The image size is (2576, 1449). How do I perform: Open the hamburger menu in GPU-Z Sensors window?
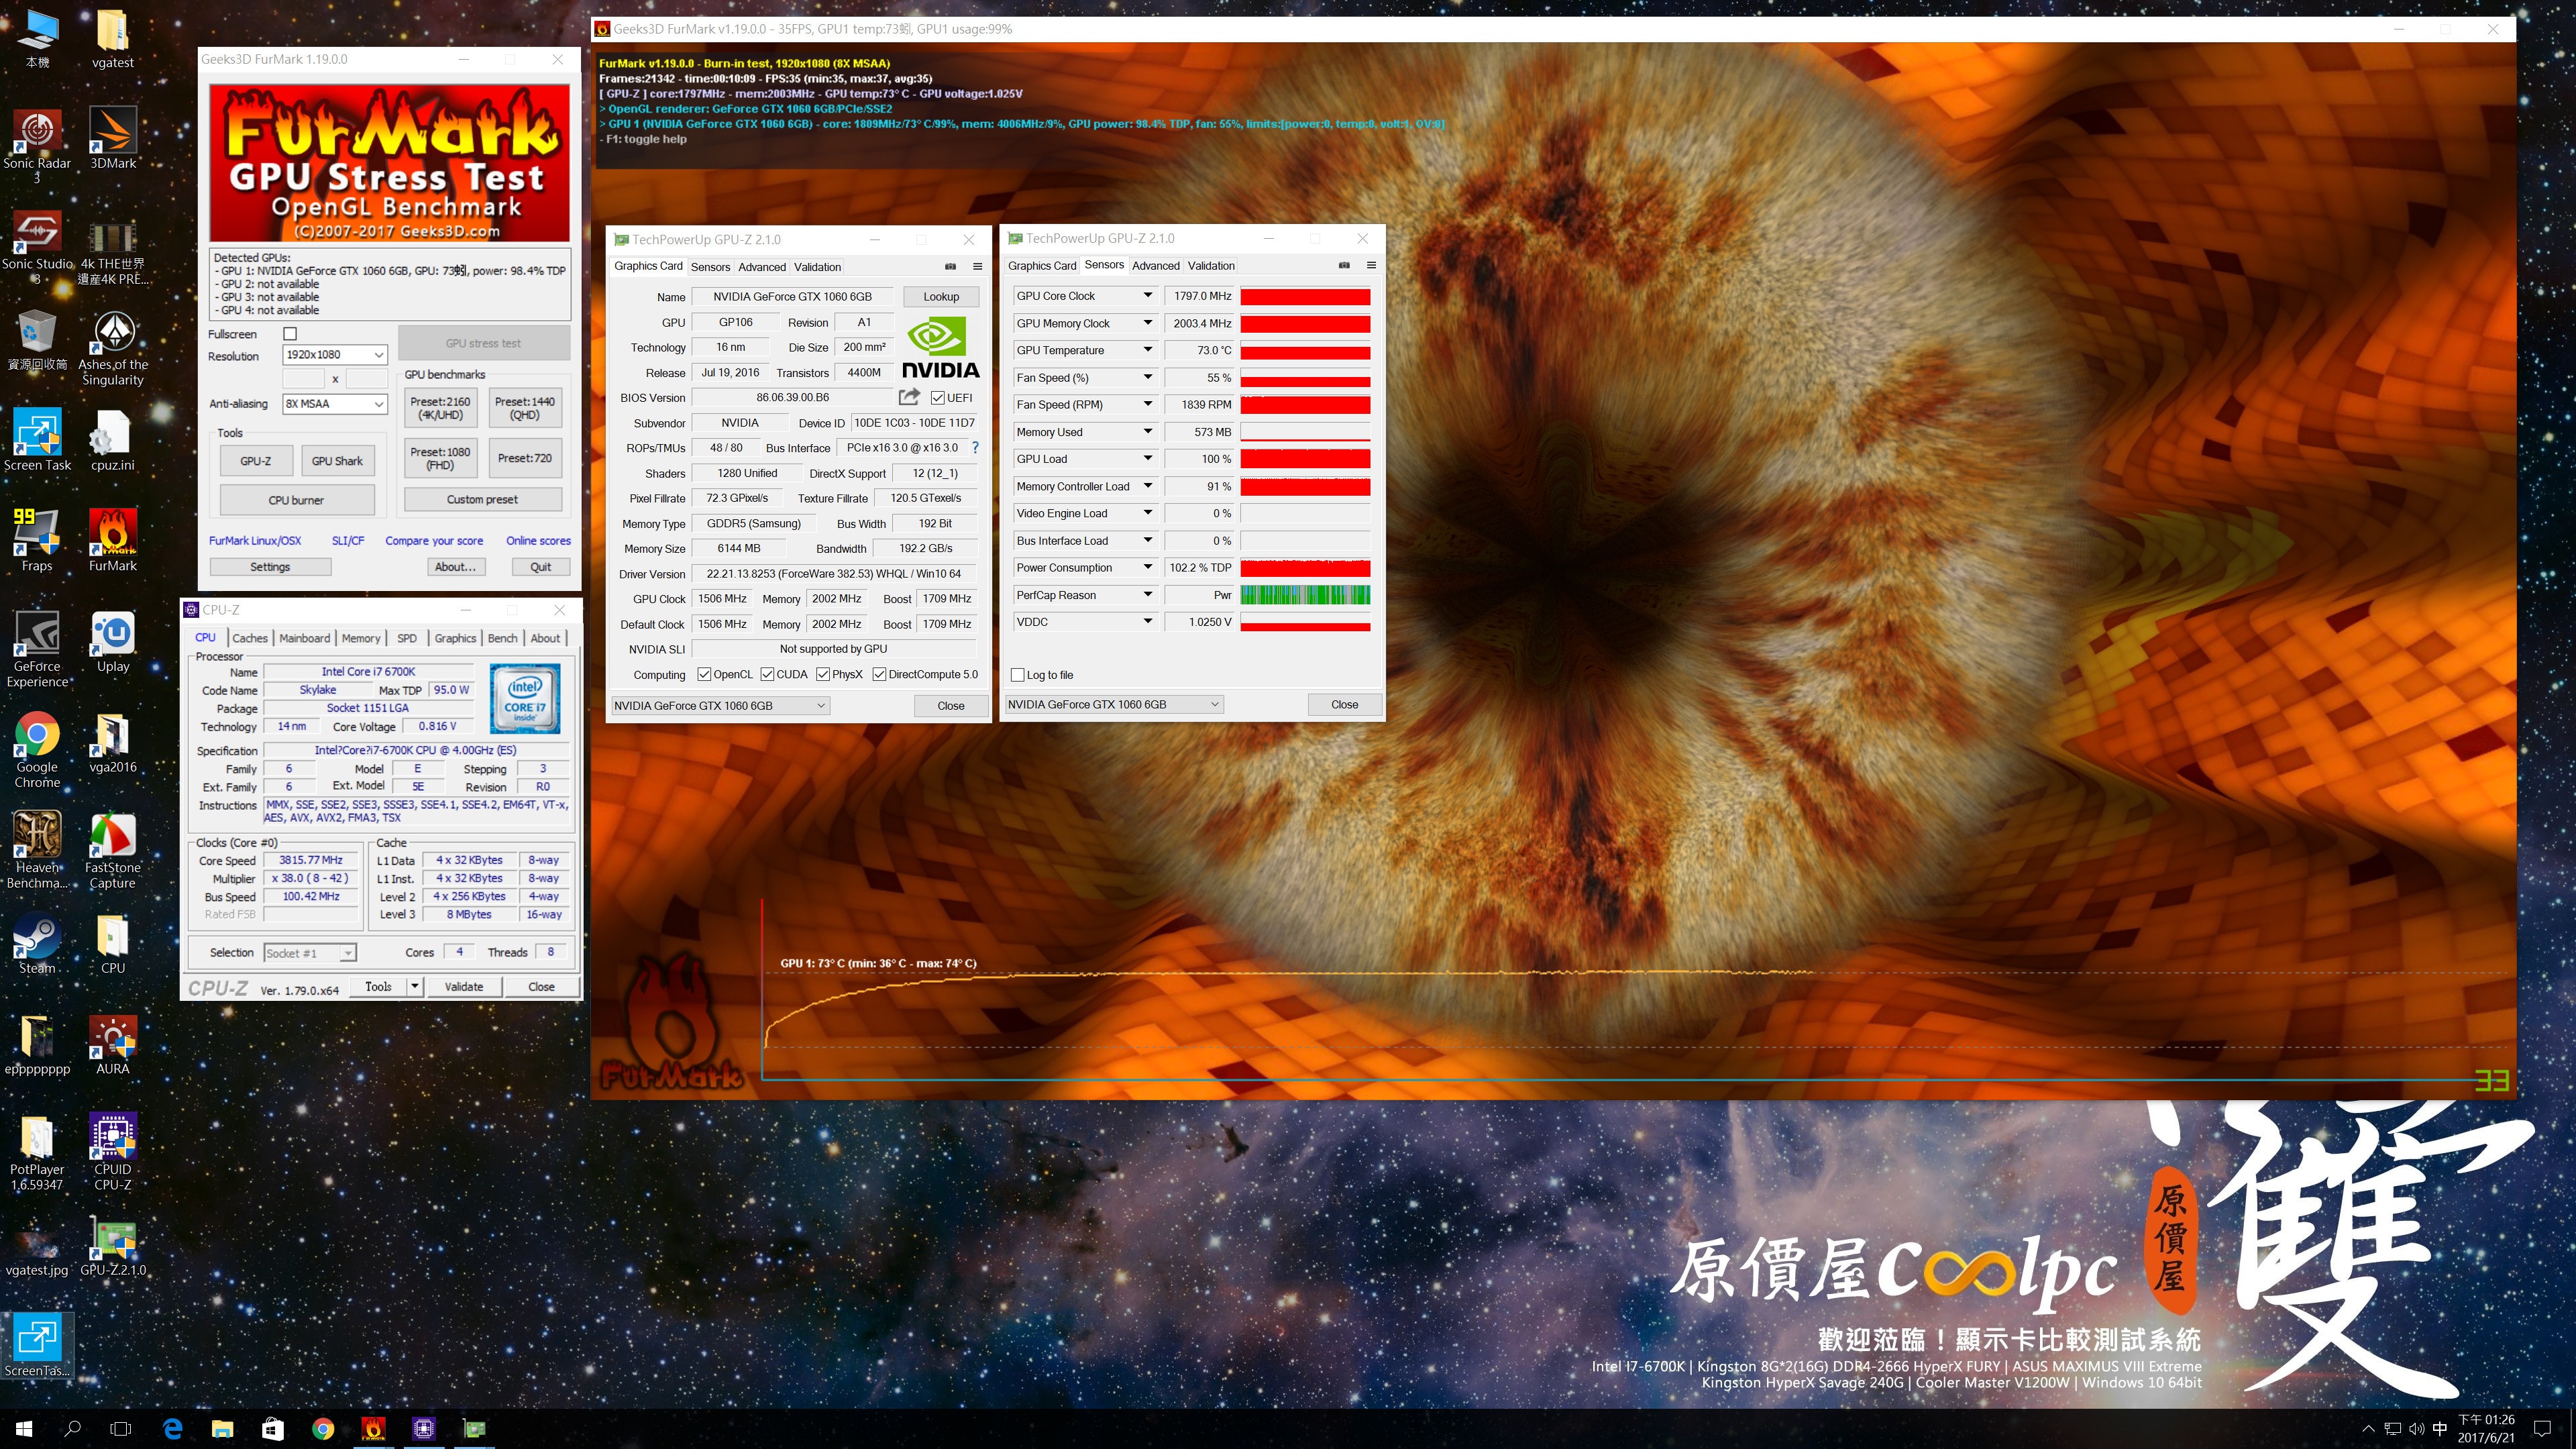click(1371, 265)
